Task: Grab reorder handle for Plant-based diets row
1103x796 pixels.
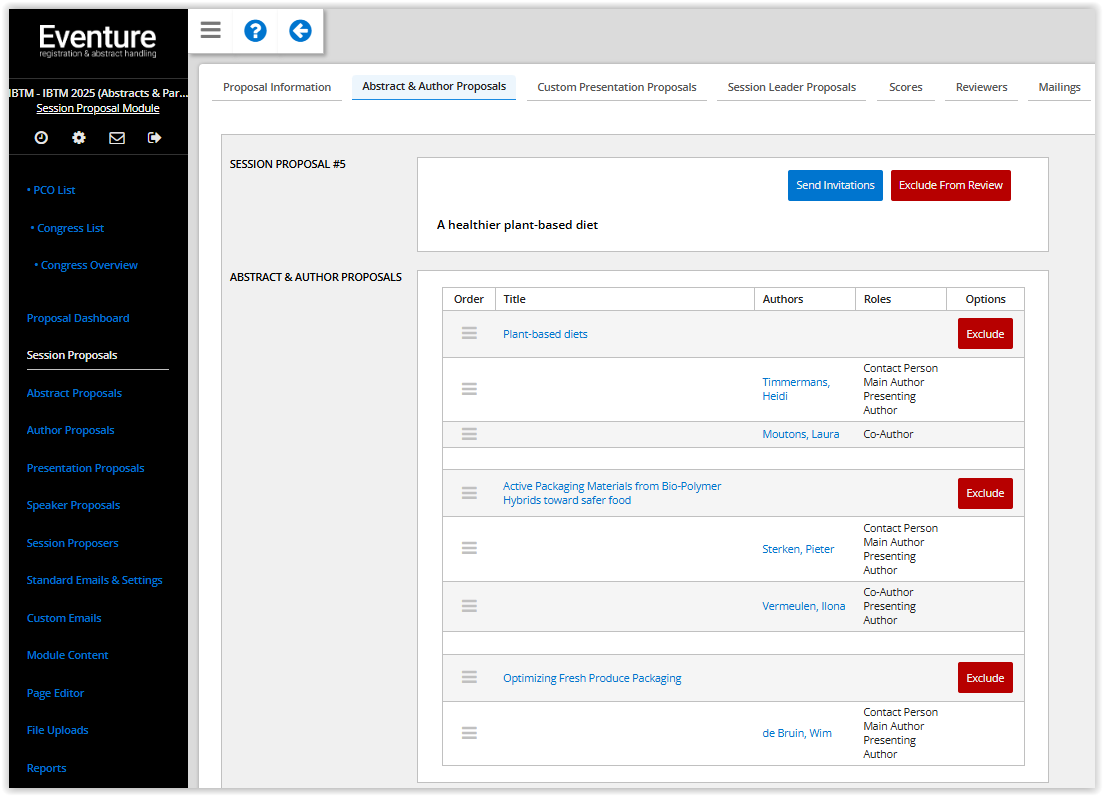Action: pyautogui.click(x=469, y=333)
